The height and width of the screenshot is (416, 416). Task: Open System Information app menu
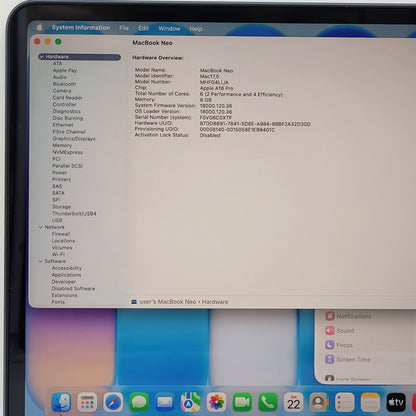[x=81, y=28]
